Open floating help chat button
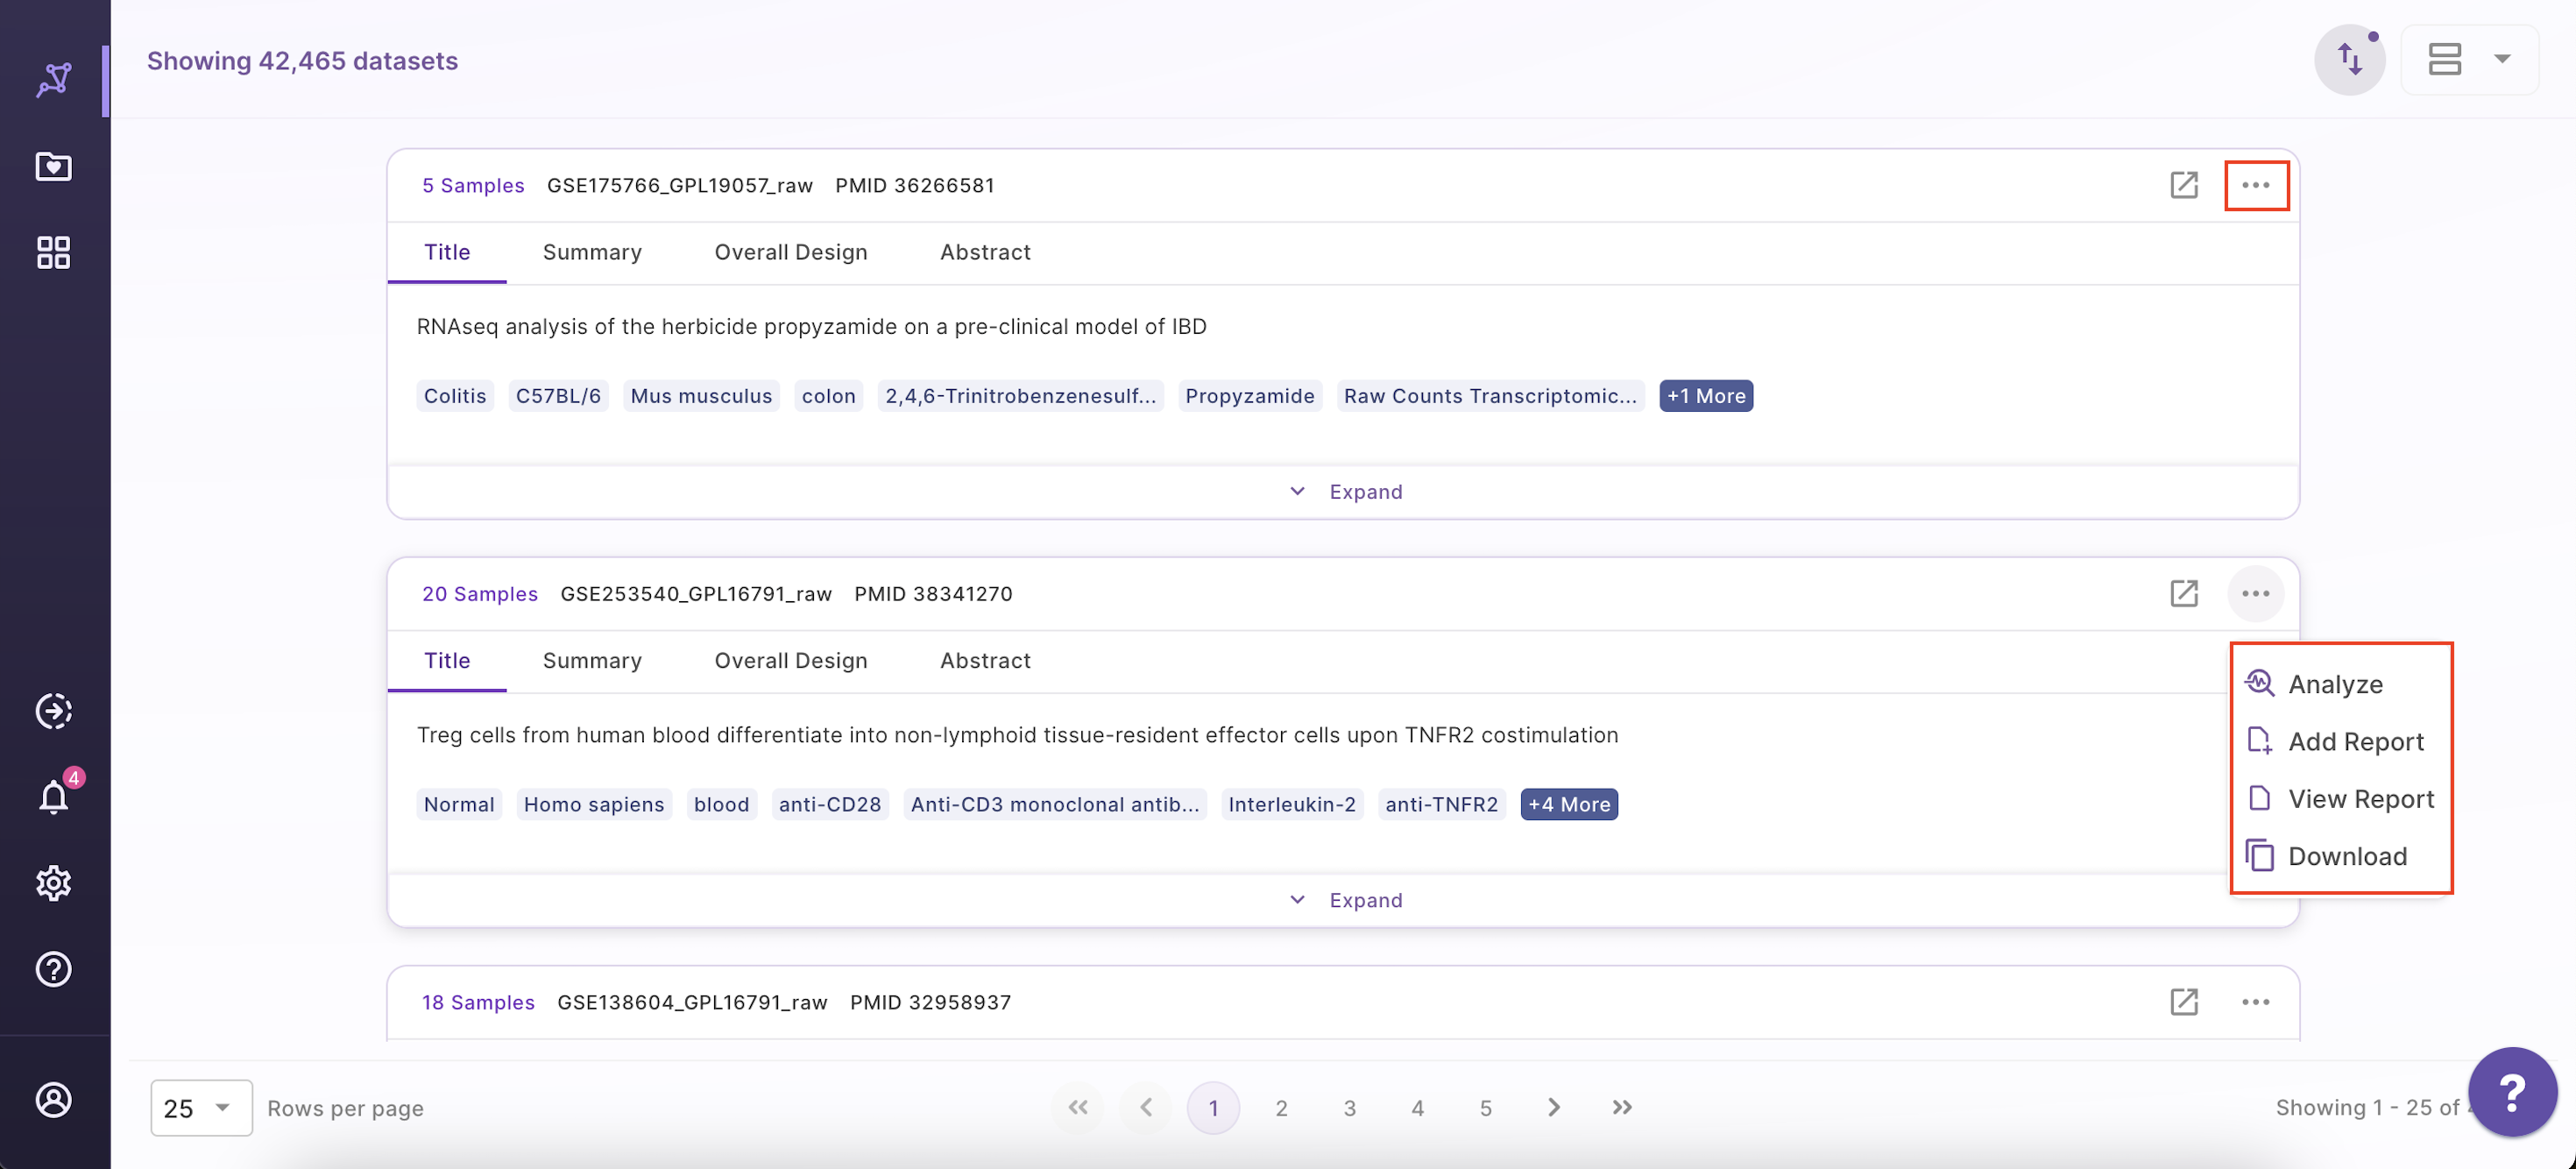 [x=2512, y=1092]
